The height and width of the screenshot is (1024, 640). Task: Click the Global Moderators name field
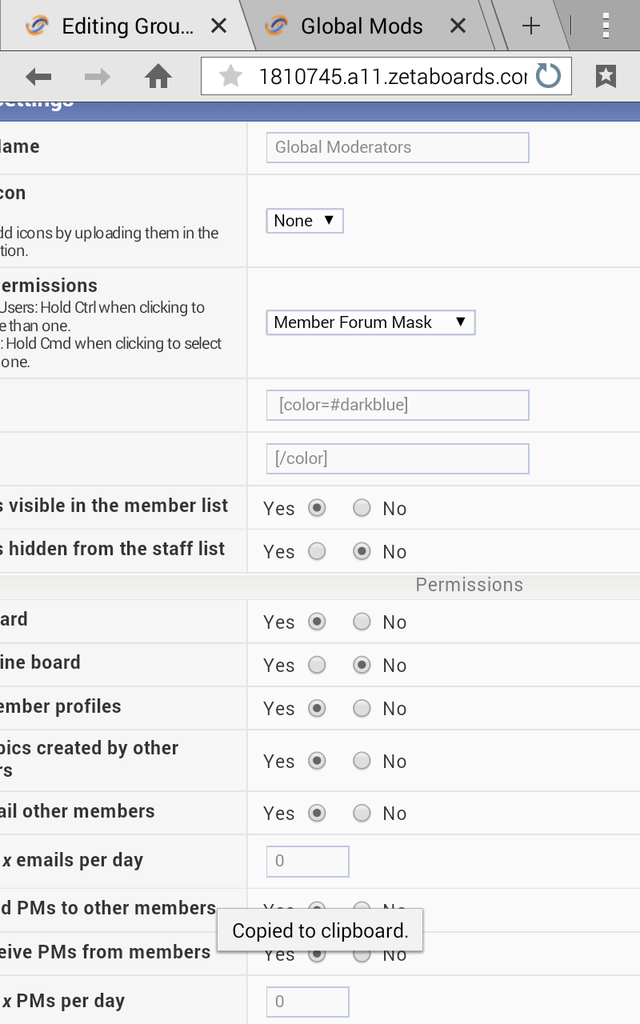(x=397, y=147)
